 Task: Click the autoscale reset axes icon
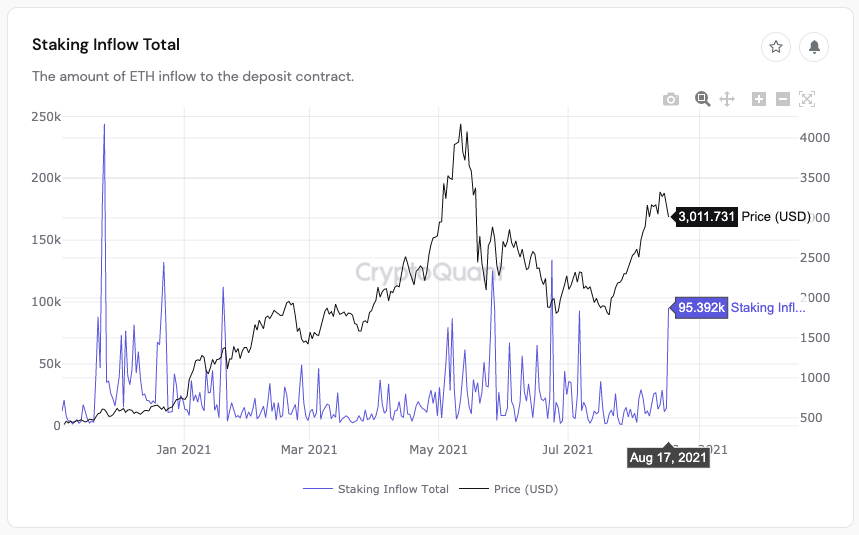click(x=807, y=99)
